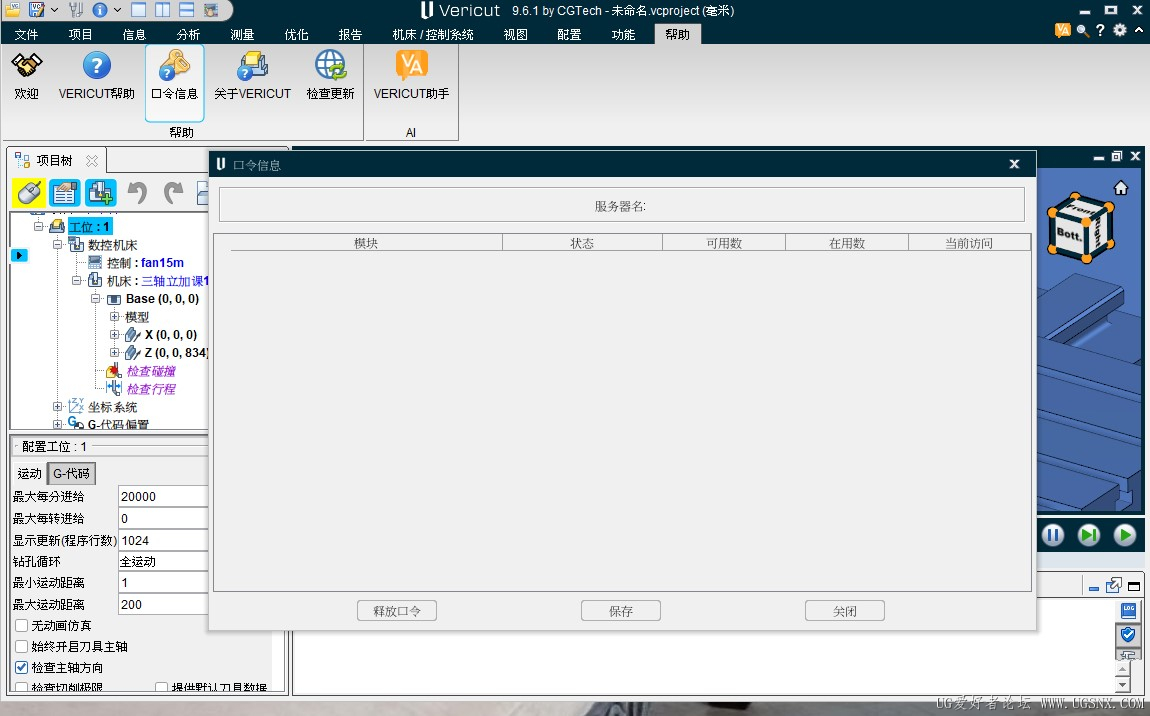Click the 最大运动距离 field showing 200
The image size is (1150, 716).
click(163, 604)
